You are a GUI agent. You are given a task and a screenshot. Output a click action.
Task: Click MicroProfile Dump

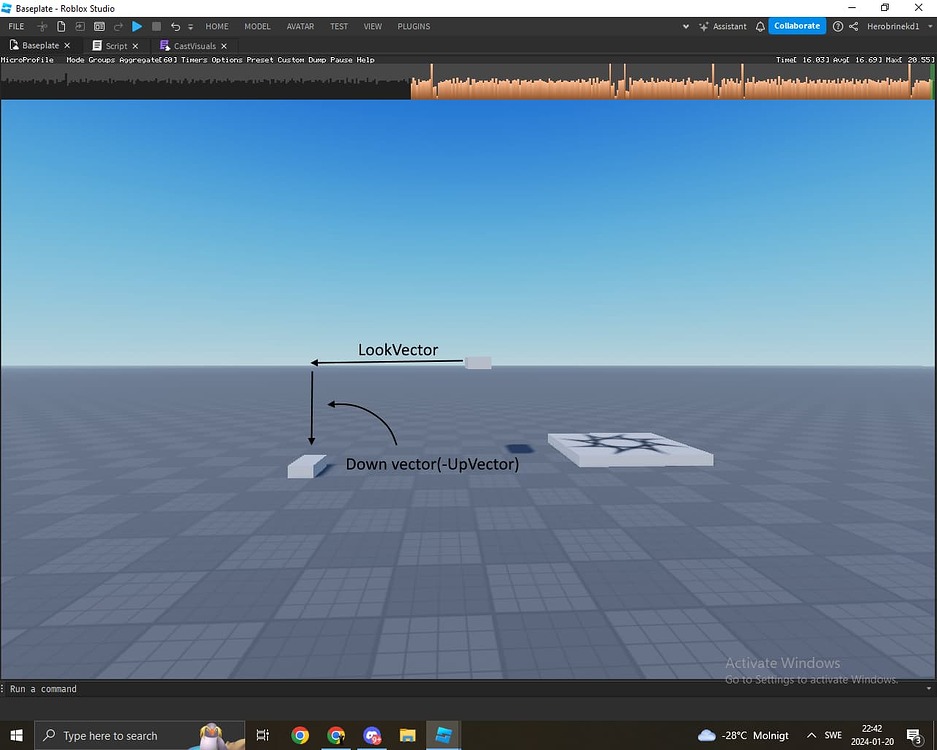[x=317, y=60]
